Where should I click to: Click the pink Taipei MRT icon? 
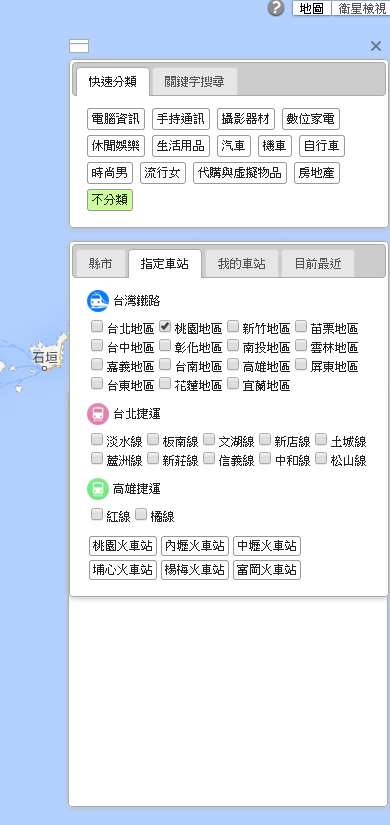pyautogui.click(x=98, y=414)
